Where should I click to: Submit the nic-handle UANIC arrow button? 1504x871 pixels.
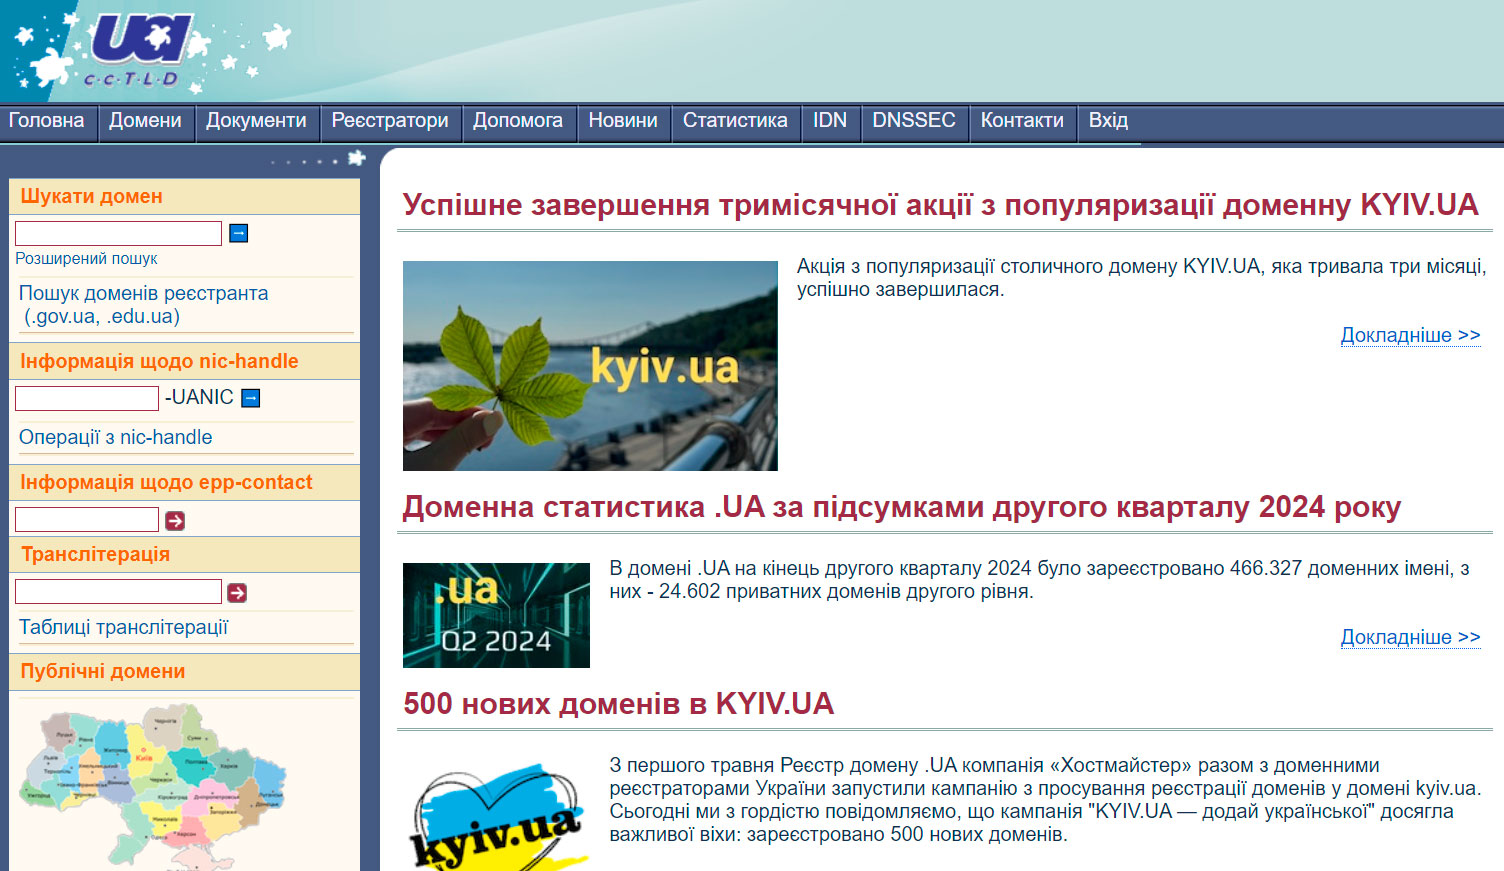click(251, 398)
